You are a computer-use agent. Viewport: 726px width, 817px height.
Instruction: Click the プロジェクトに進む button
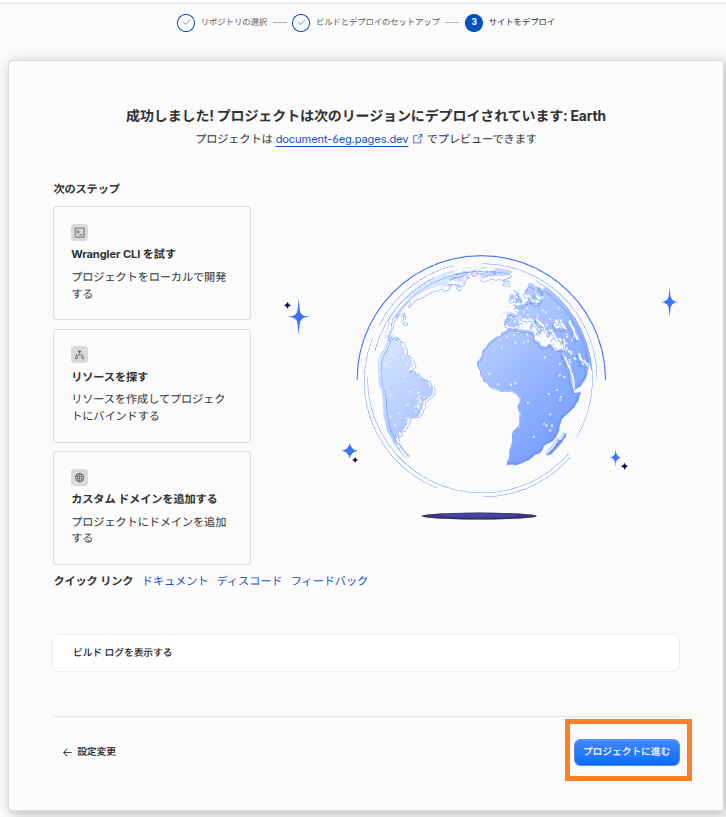click(x=626, y=751)
